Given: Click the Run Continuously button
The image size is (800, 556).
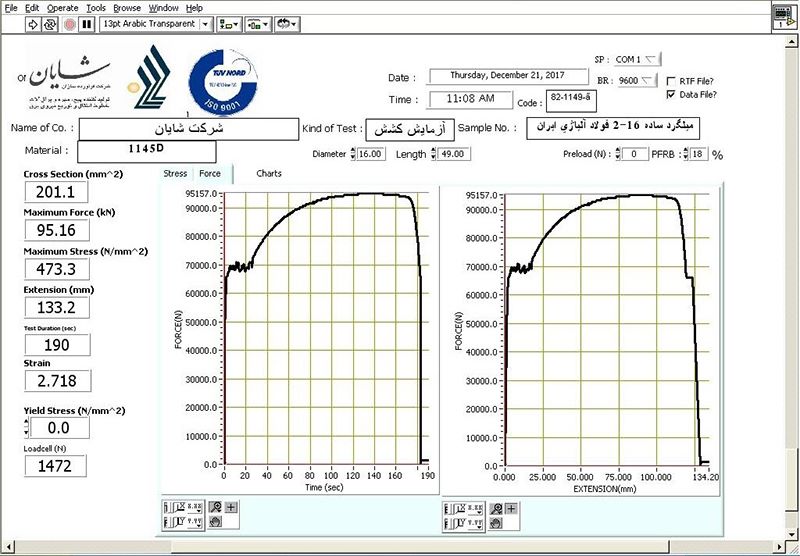Looking at the screenshot, I should [x=50, y=23].
